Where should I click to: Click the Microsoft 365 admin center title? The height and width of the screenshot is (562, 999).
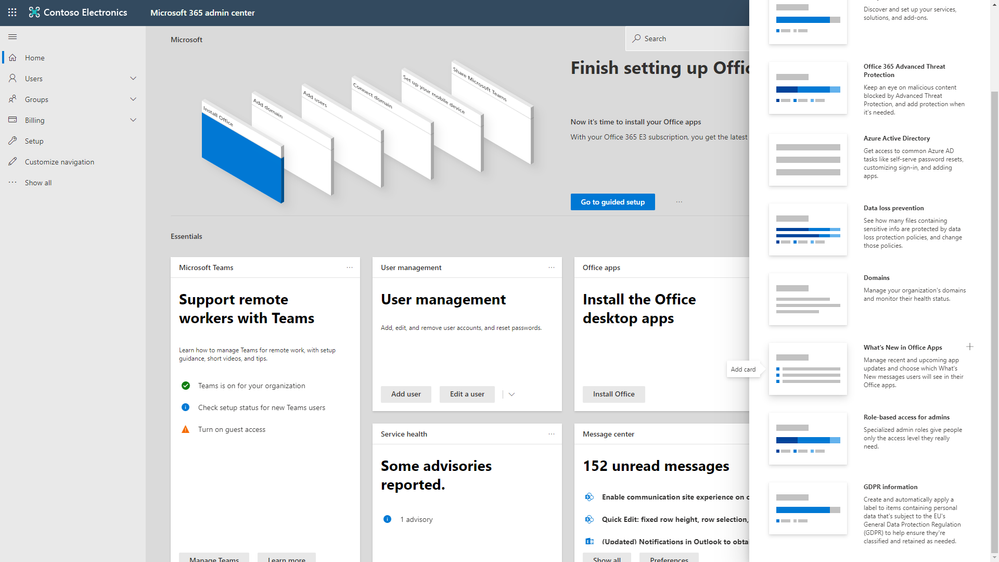pos(203,13)
